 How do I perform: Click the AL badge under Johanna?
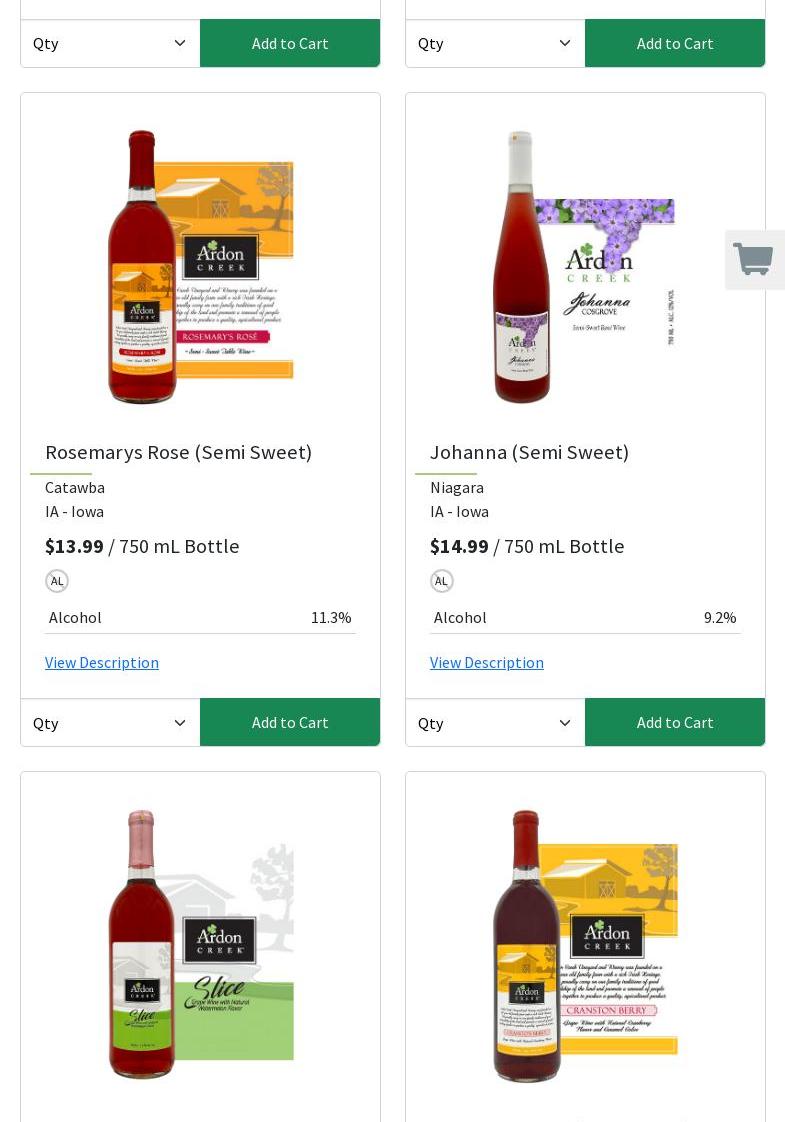click(442, 581)
